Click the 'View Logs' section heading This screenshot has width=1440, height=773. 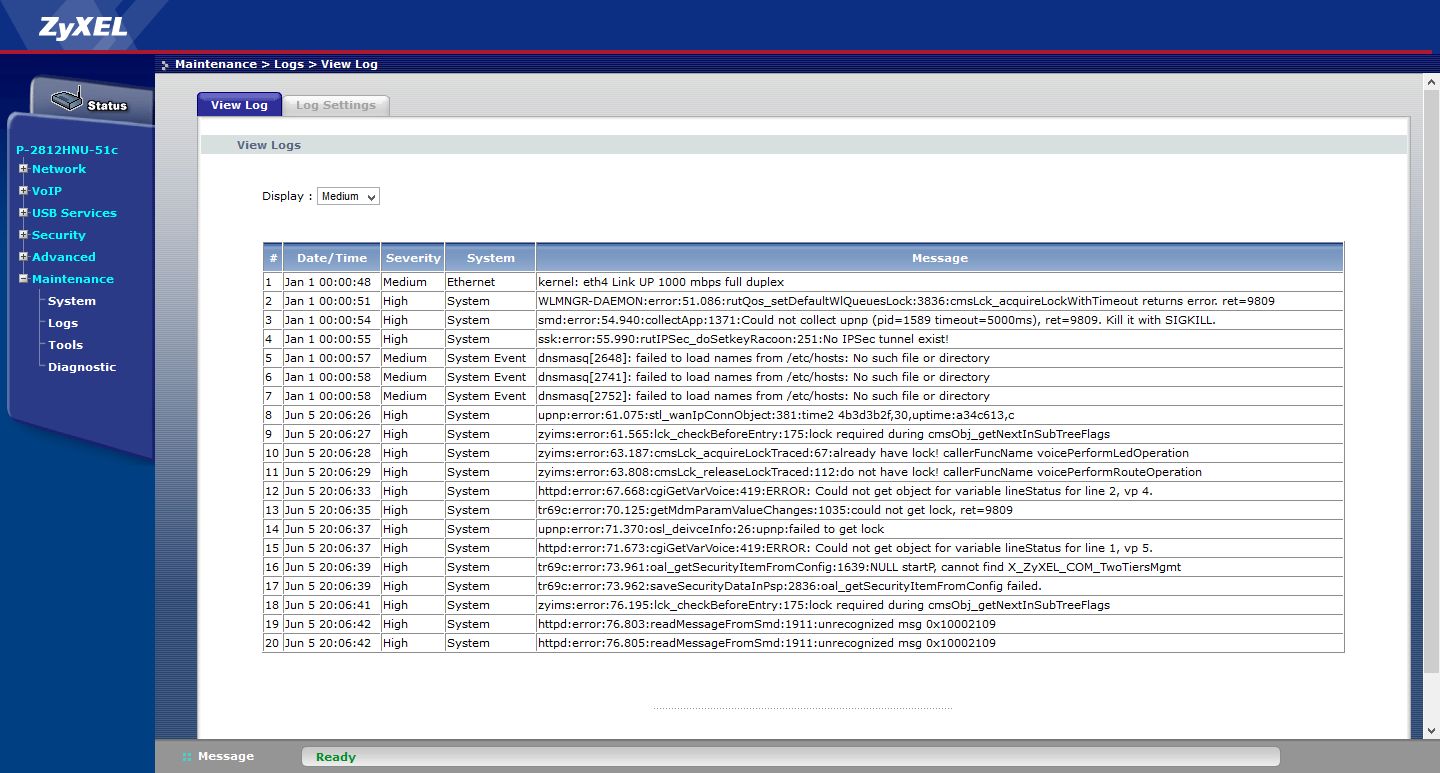269,145
